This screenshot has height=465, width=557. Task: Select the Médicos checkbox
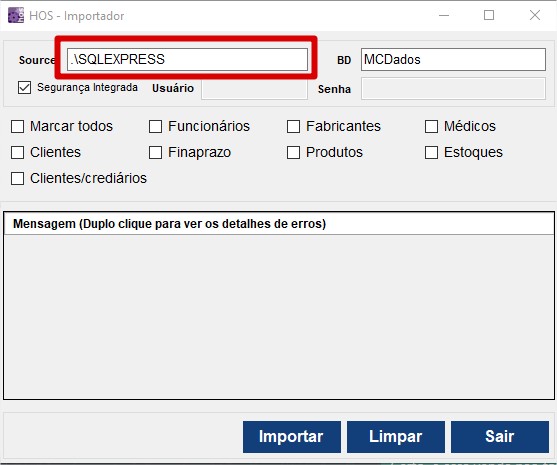tap(431, 126)
